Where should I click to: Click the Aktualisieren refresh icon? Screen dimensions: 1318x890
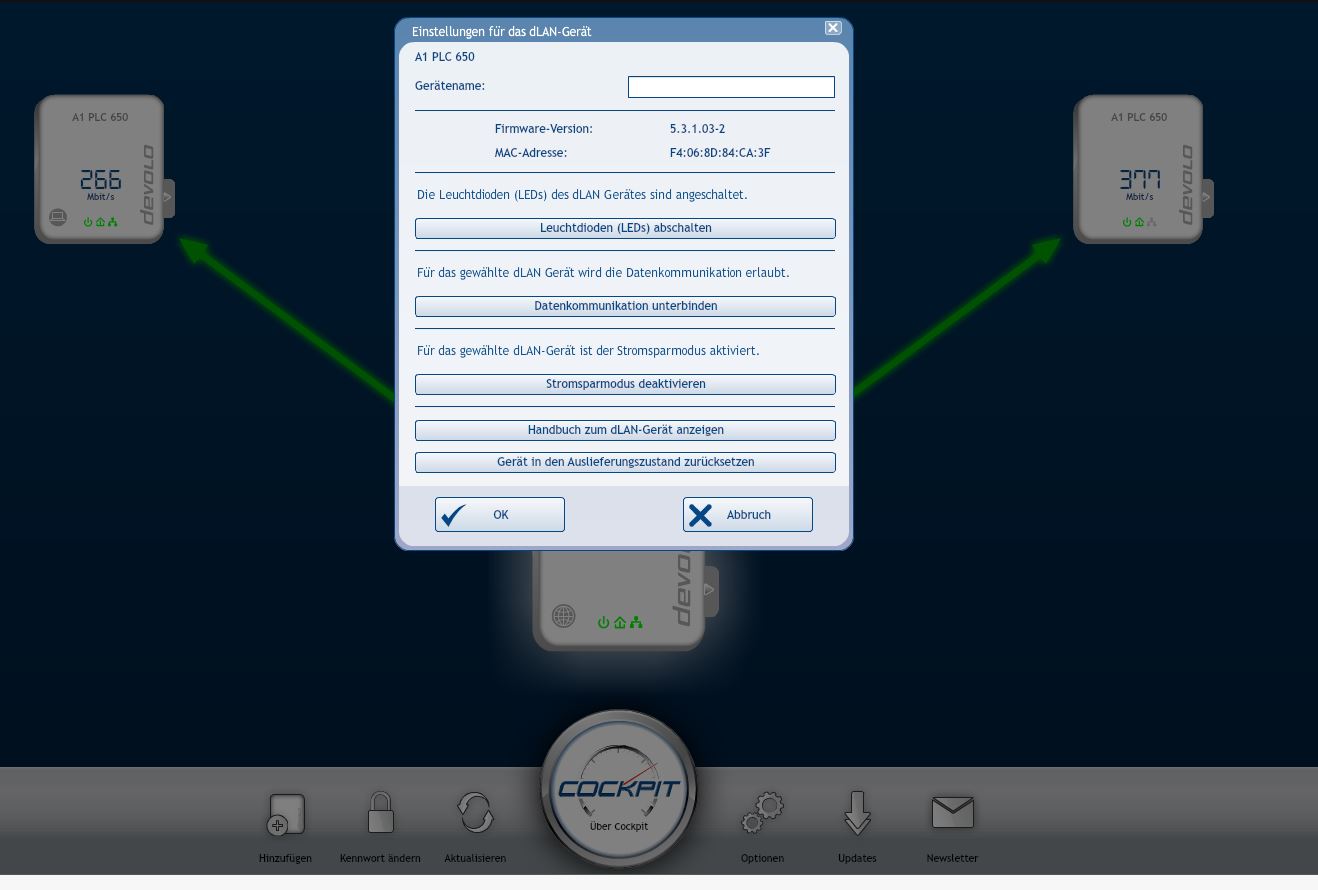point(475,813)
